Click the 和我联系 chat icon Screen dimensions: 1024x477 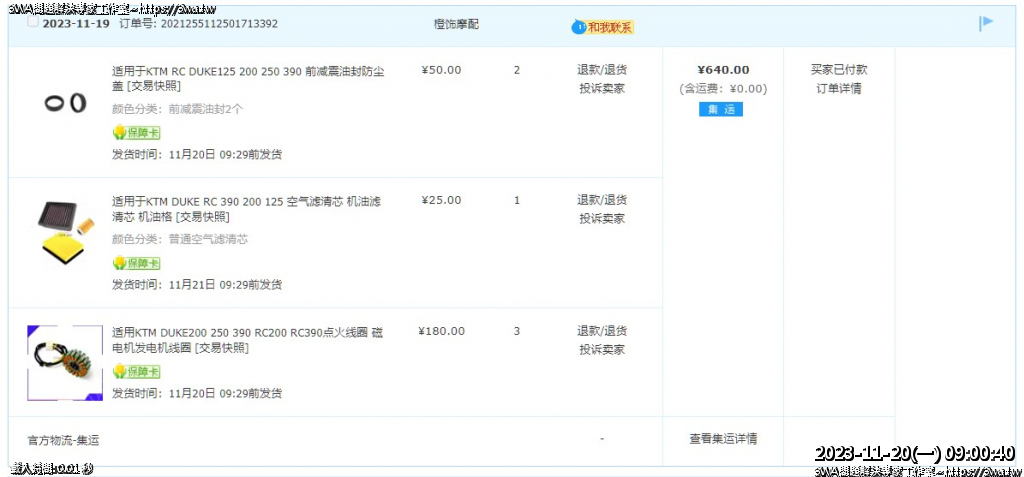[602, 27]
